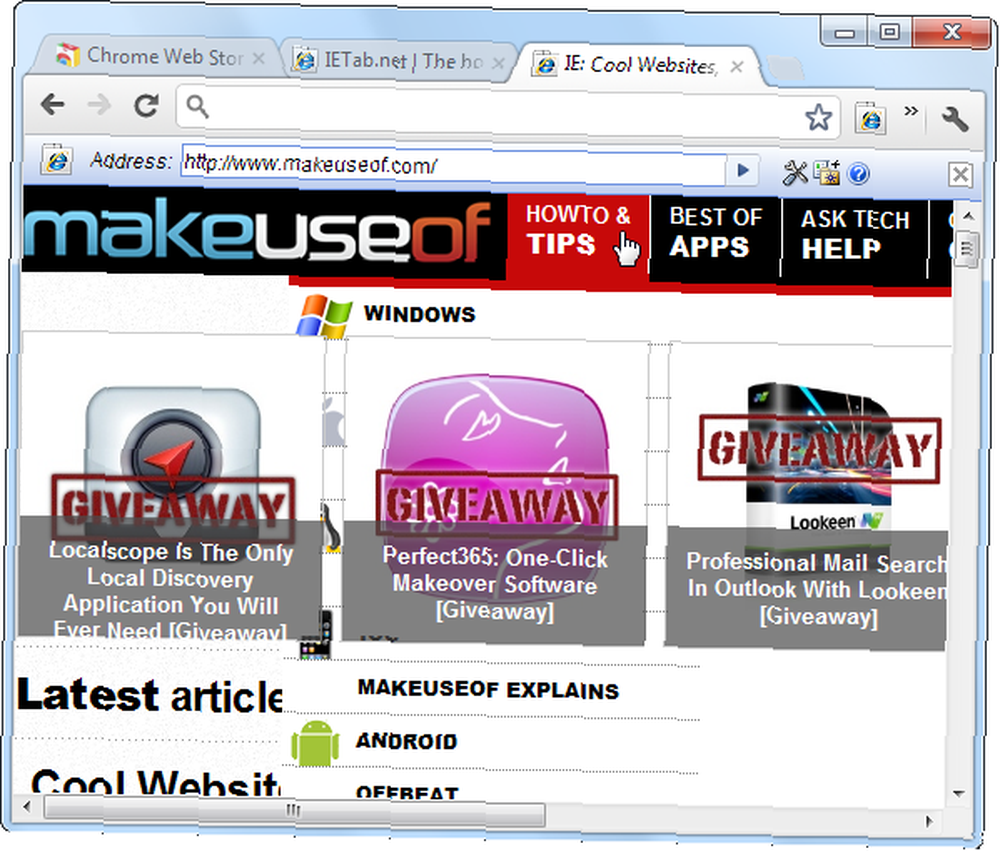Viewport: 1000px width, 851px height.
Task: Select MAKEUSEOF EXPLAINS category
Action: [489, 689]
